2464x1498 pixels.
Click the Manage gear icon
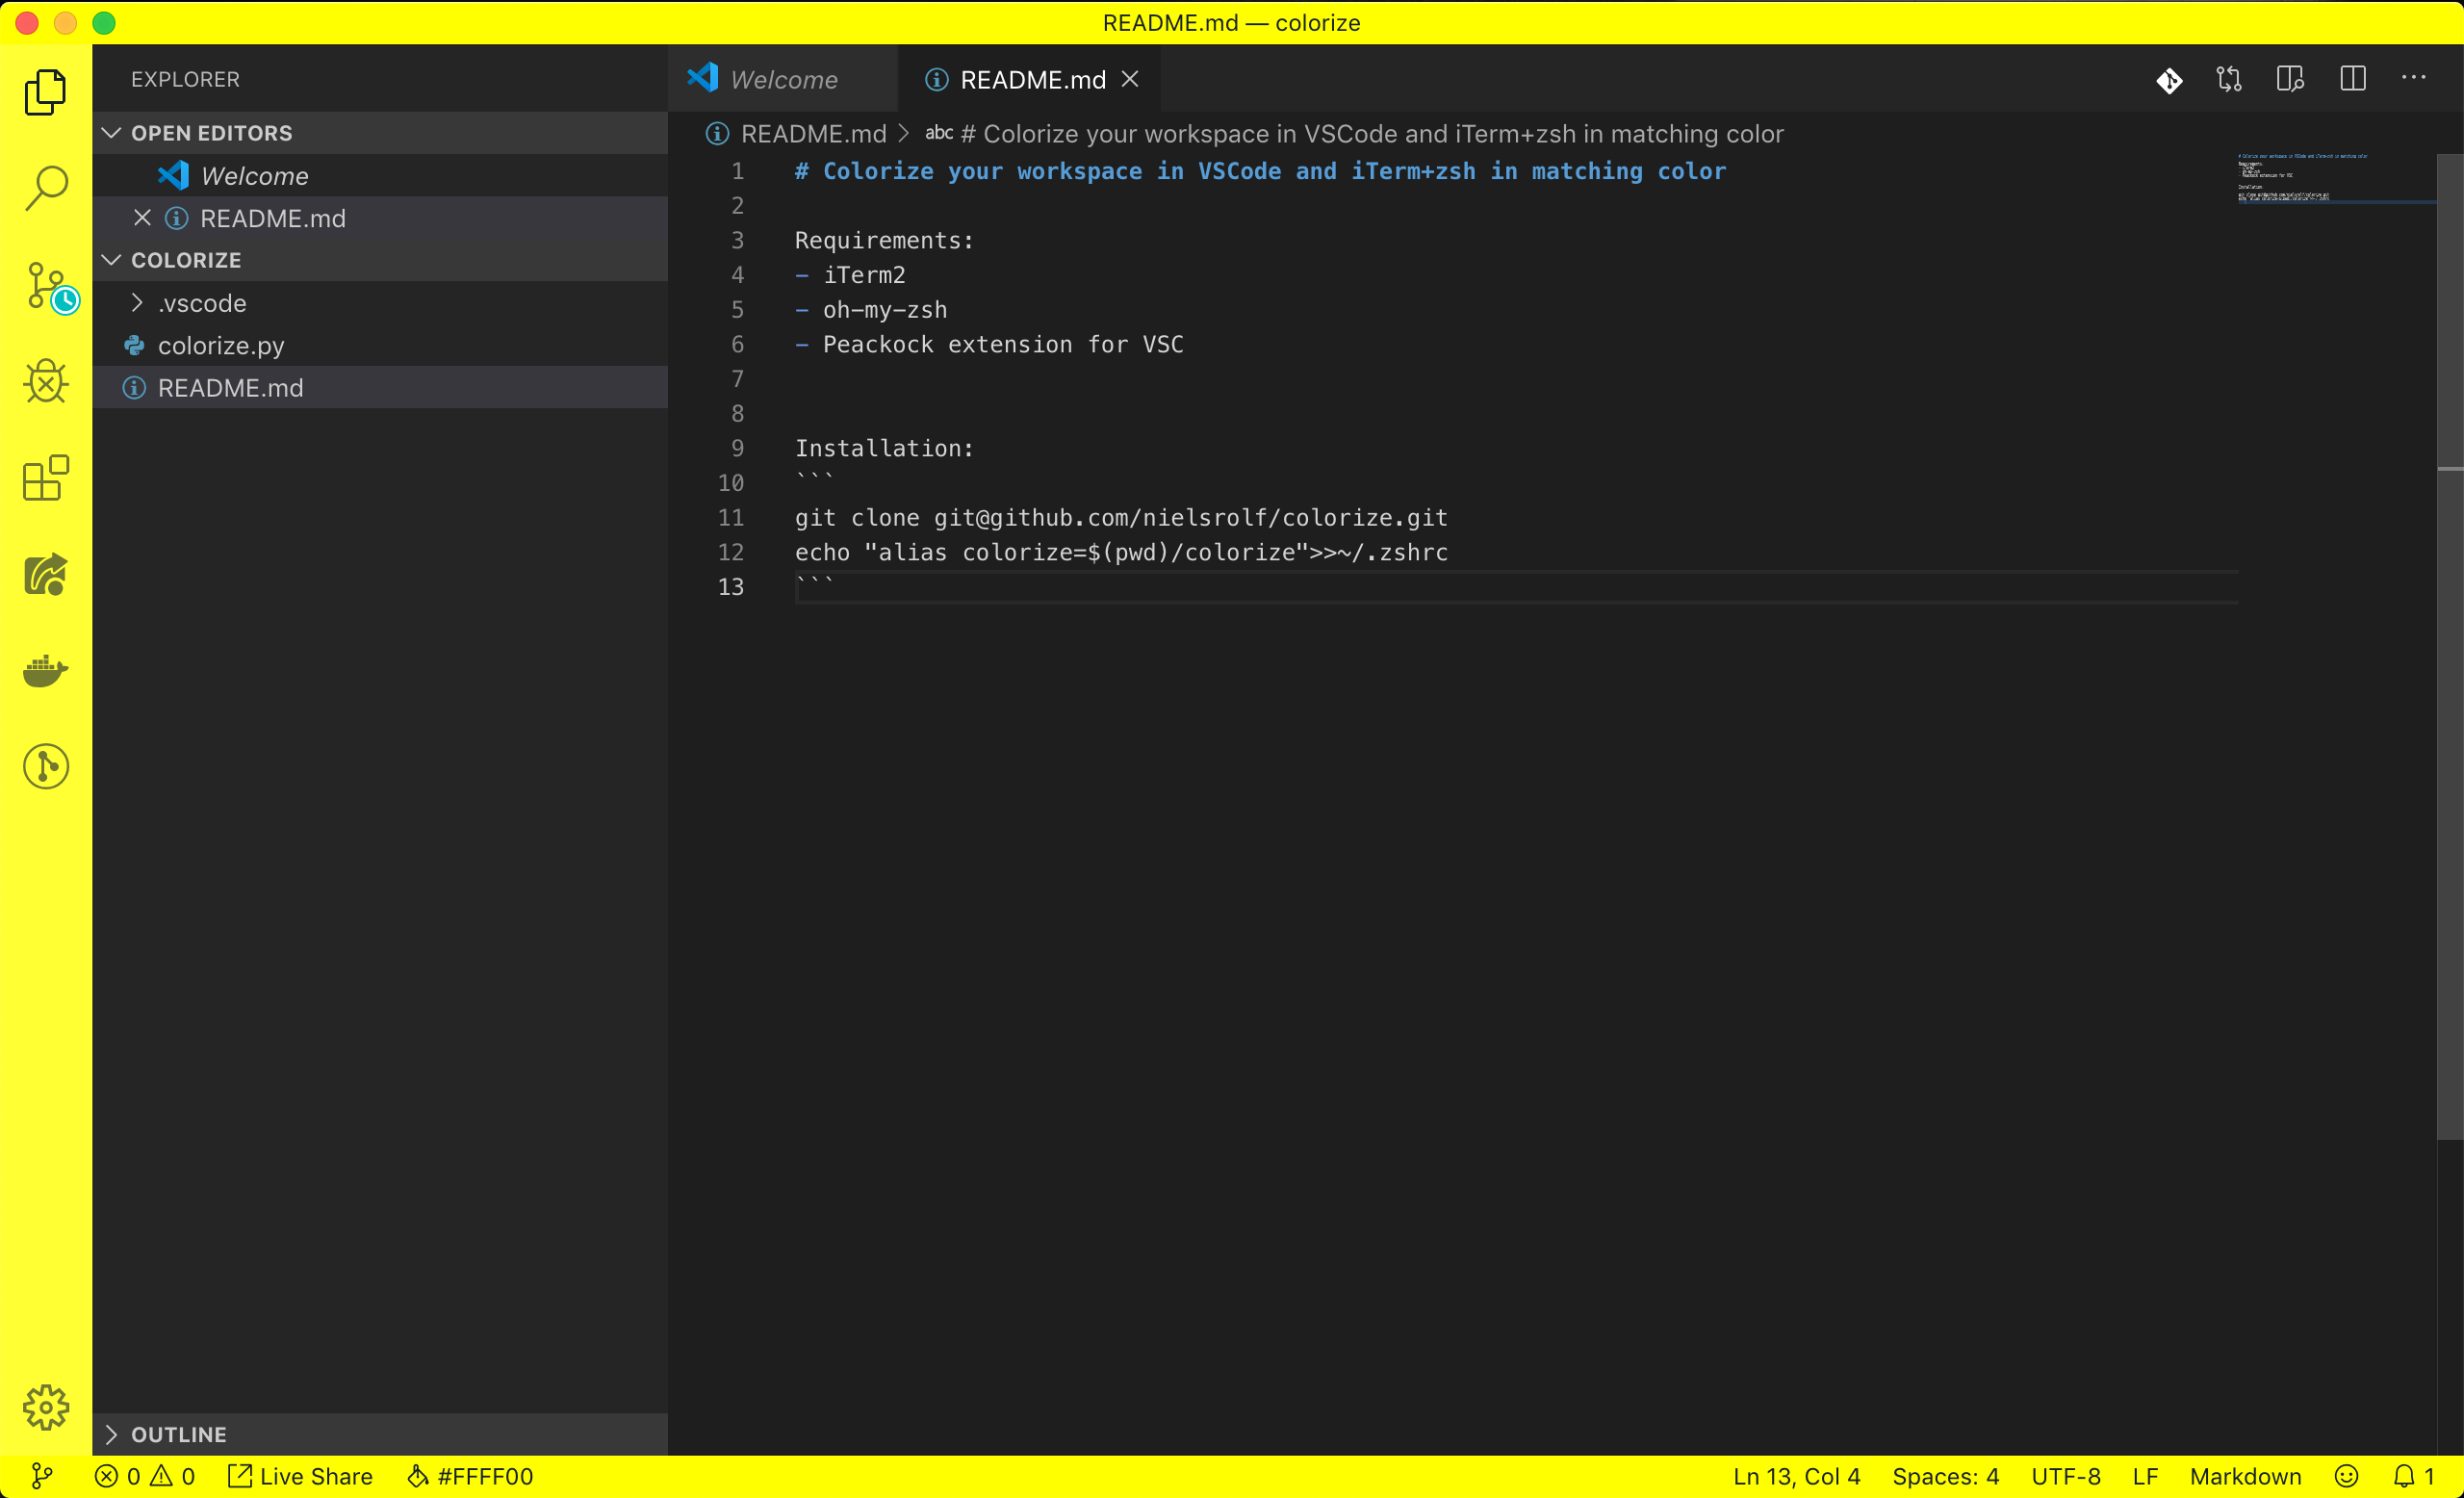(46, 1408)
